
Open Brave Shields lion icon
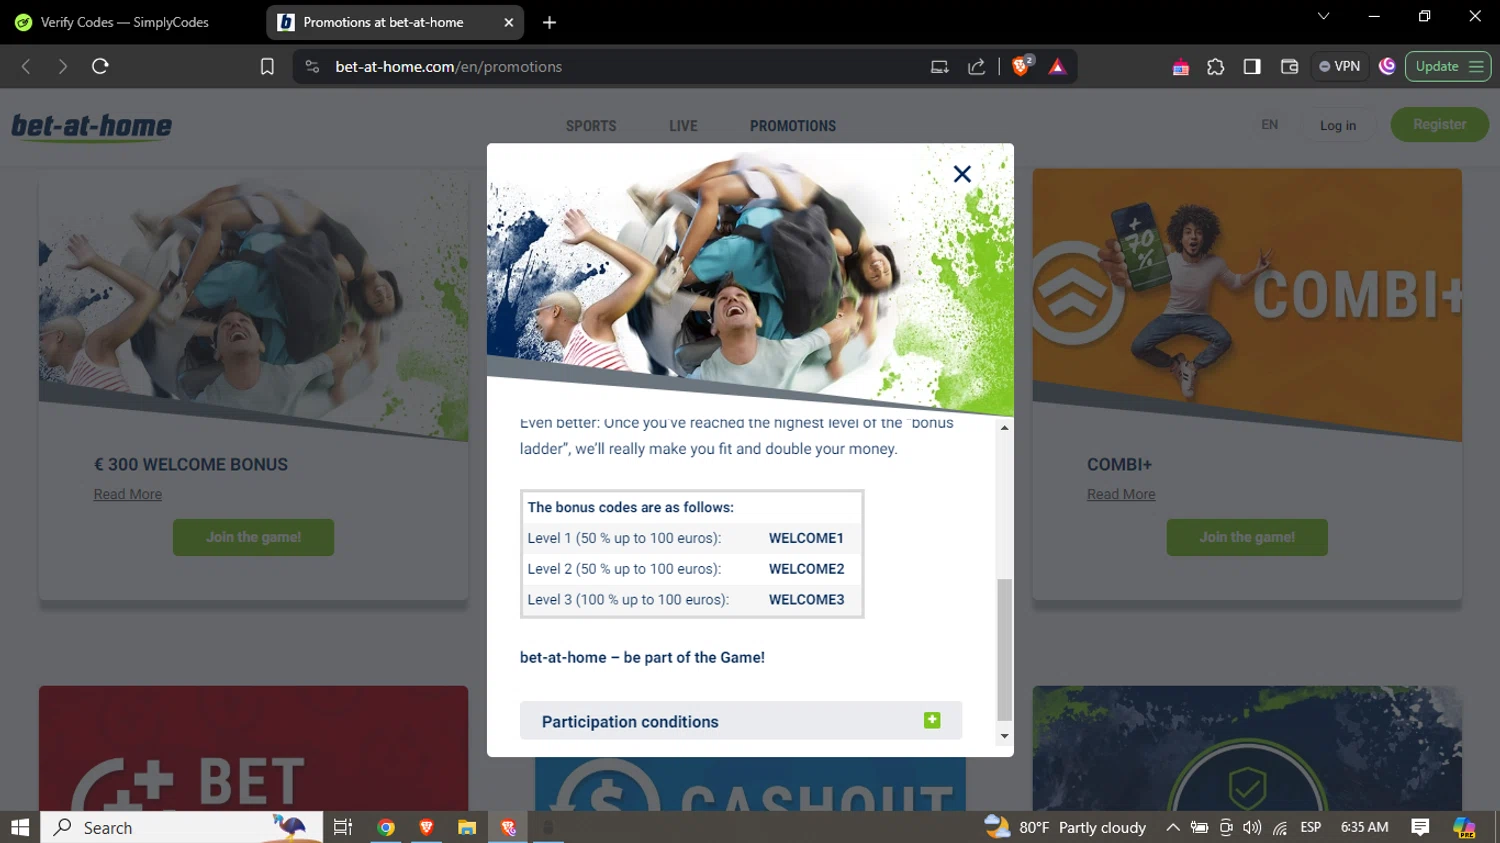(1022, 66)
